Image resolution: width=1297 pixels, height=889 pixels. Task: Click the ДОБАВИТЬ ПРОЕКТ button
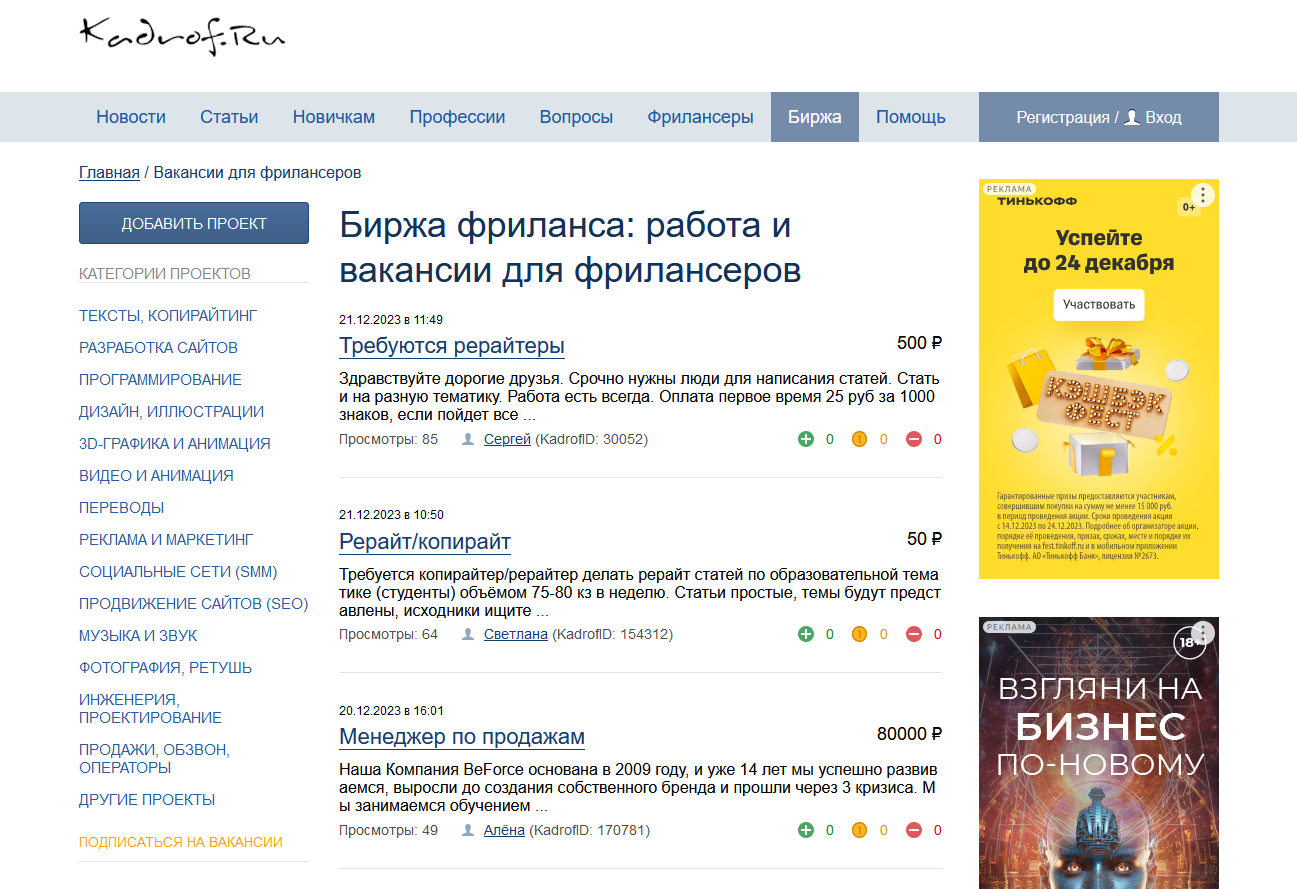[x=194, y=223]
